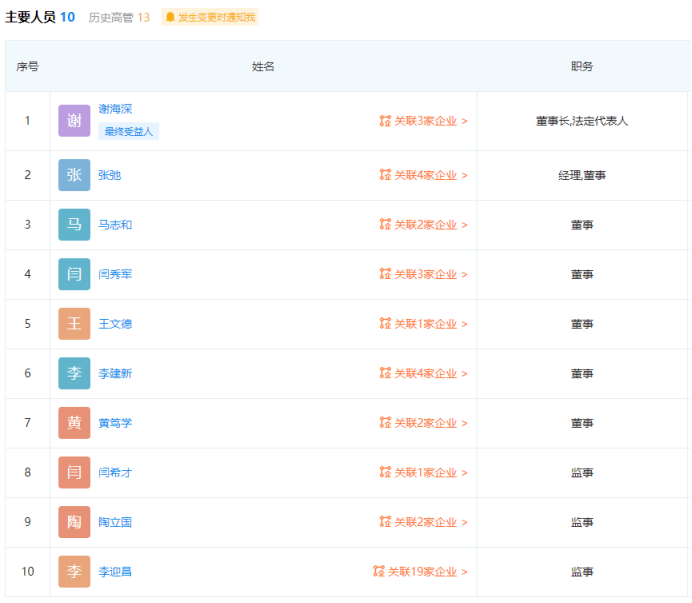Expand 关联19家企业 for 李迎昌

[420, 572]
